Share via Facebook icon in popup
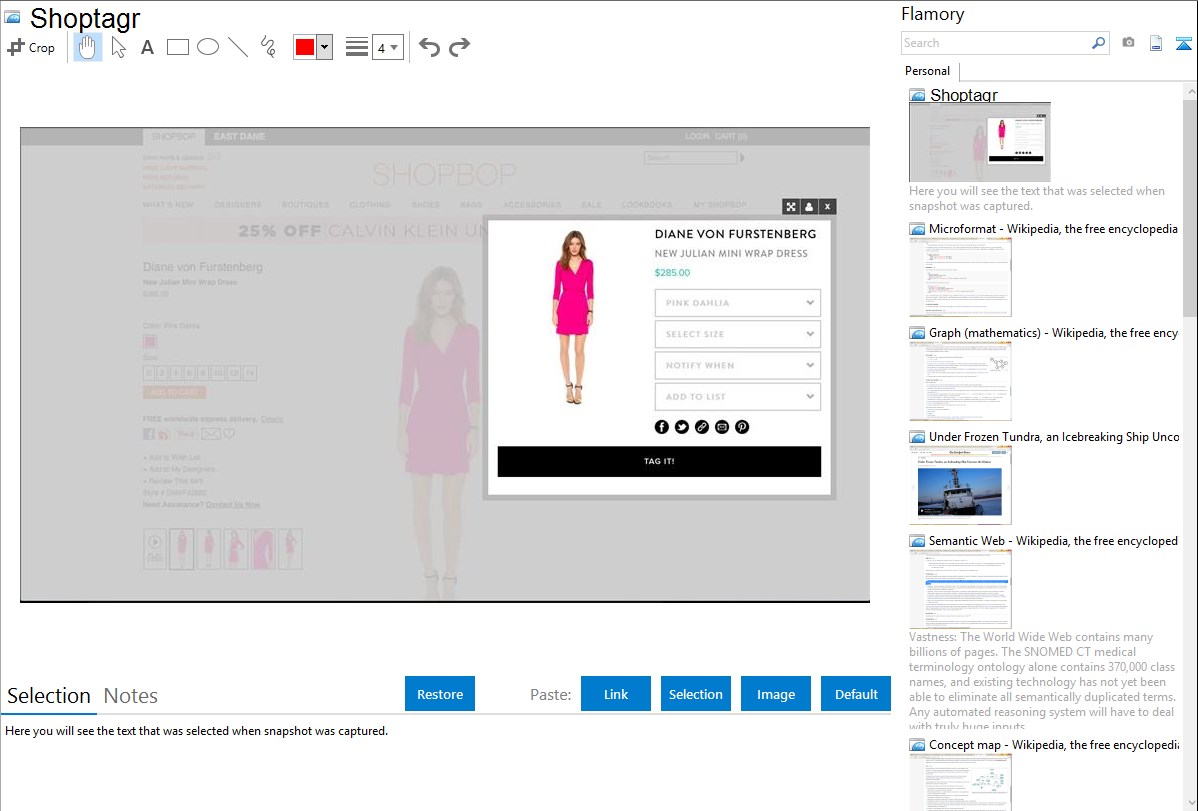This screenshot has height=811, width=1198. [x=662, y=427]
